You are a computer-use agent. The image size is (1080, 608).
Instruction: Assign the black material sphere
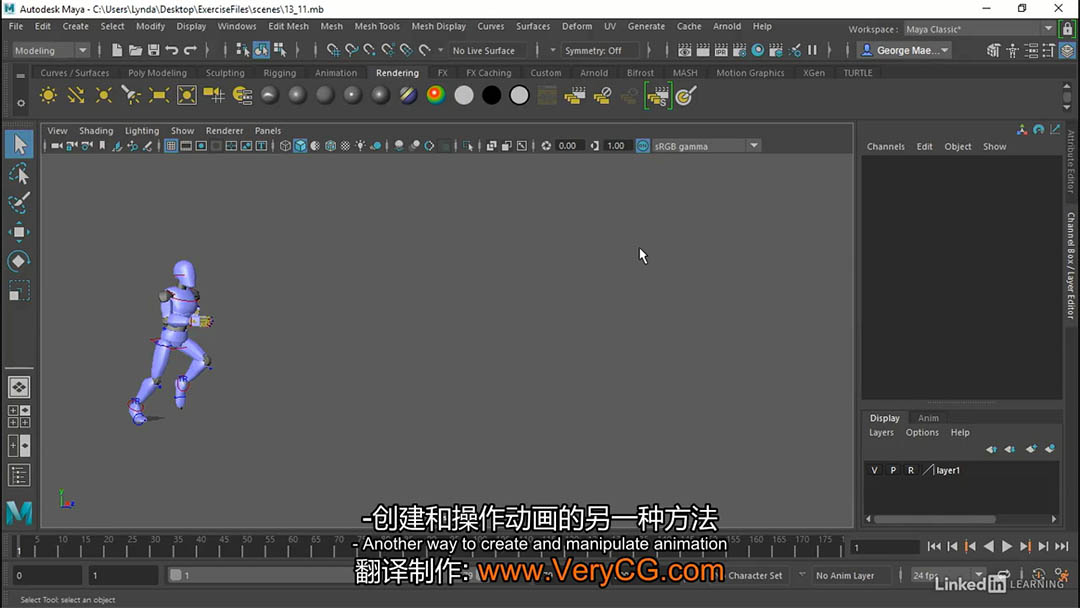[491, 95]
